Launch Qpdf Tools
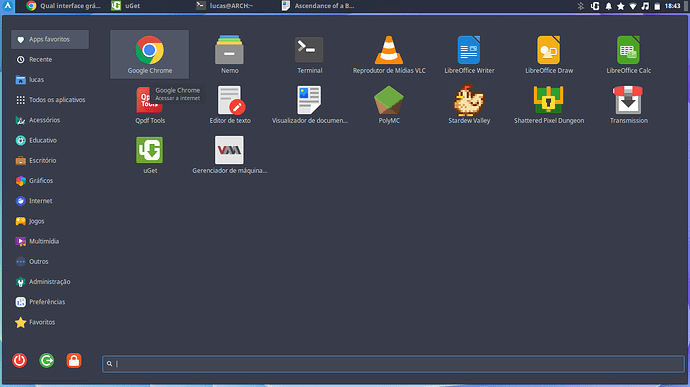690x387 pixels. (150, 105)
